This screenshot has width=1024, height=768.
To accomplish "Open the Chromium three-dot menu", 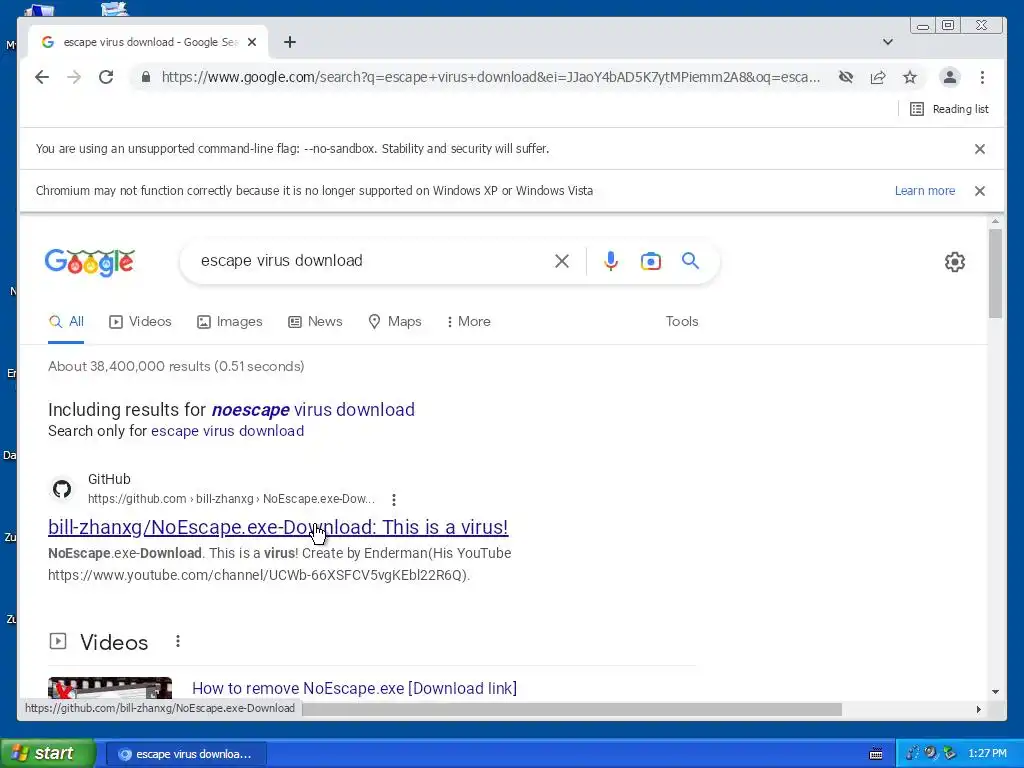I will [x=982, y=77].
